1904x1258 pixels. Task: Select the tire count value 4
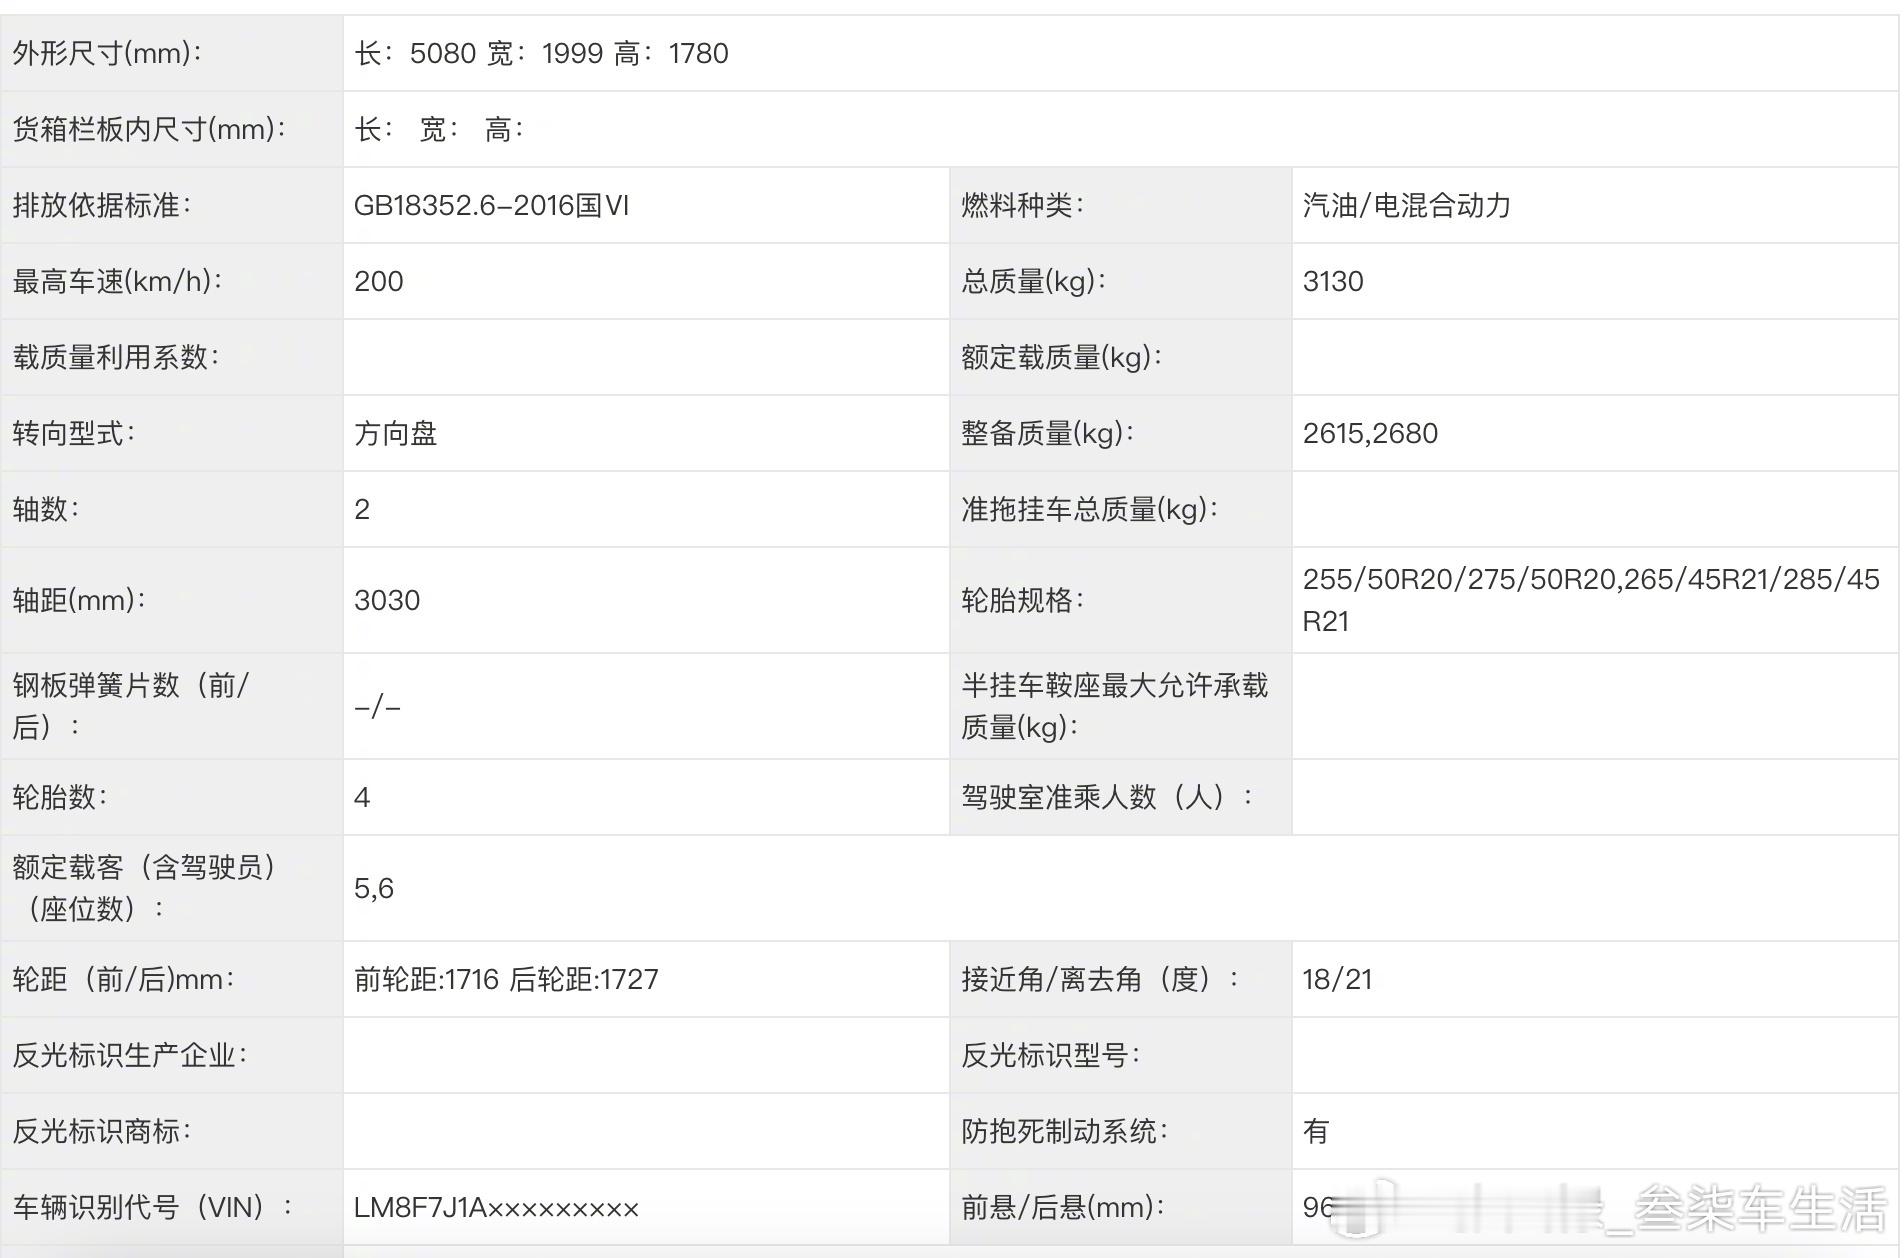pos(362,797)
